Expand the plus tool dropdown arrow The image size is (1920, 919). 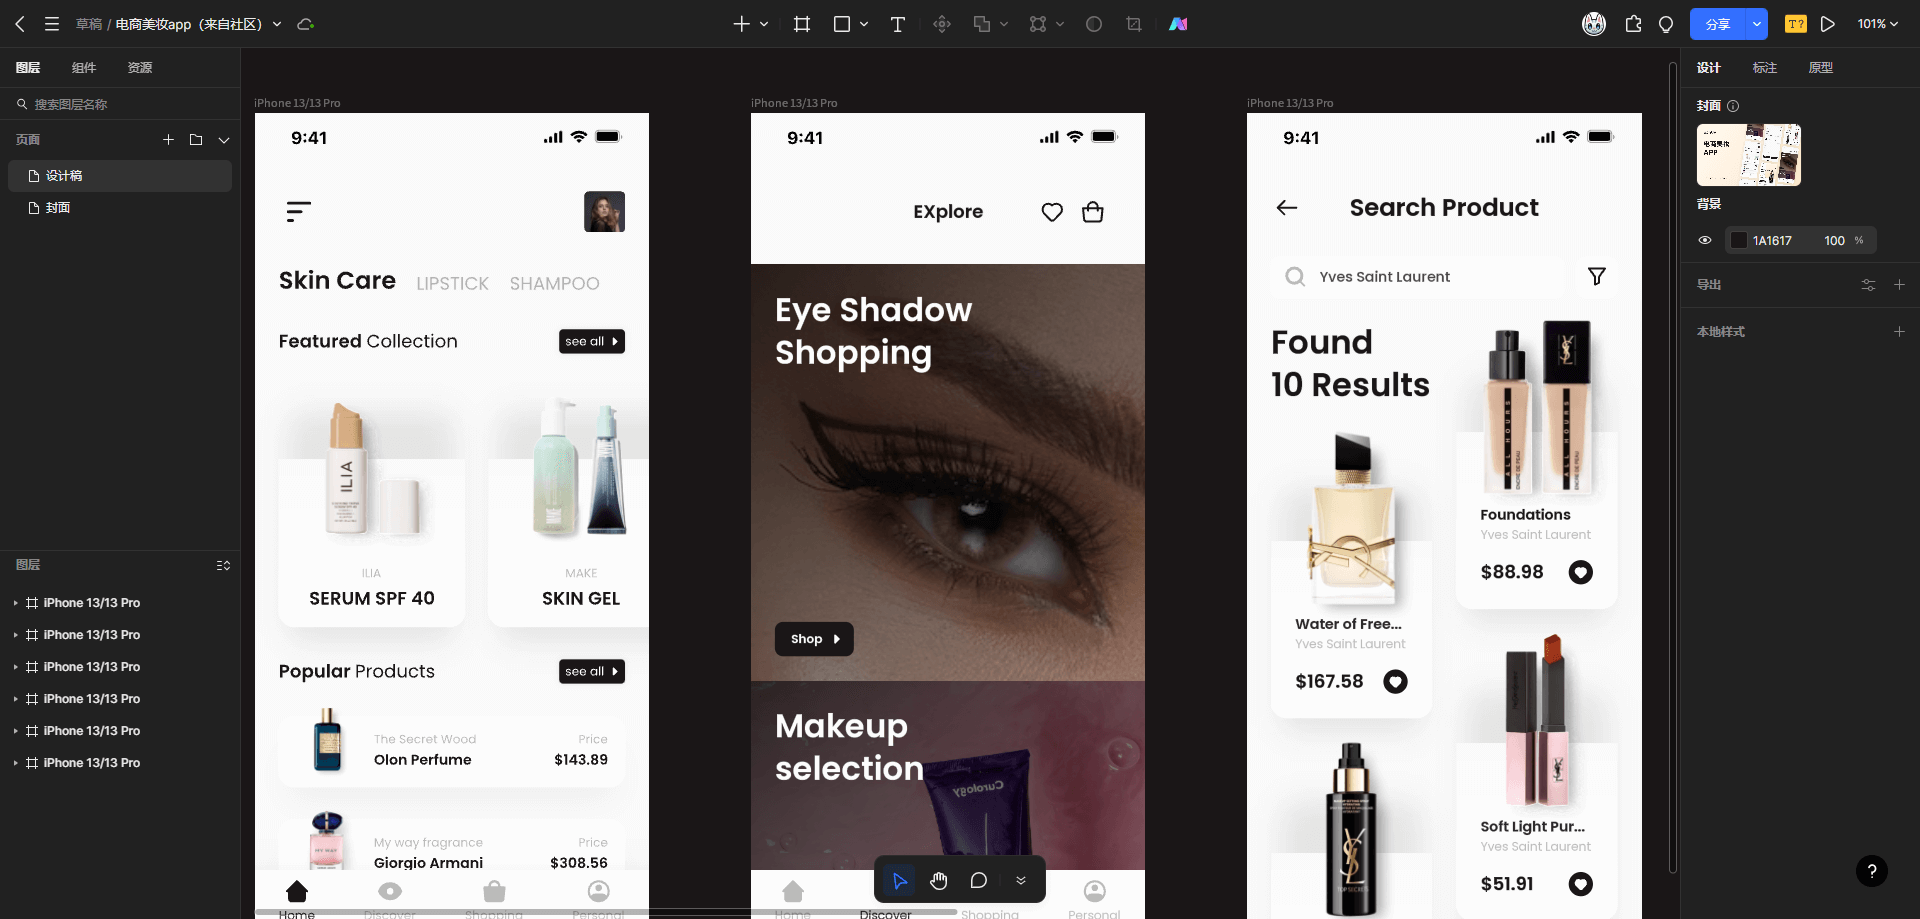point(764,24)
